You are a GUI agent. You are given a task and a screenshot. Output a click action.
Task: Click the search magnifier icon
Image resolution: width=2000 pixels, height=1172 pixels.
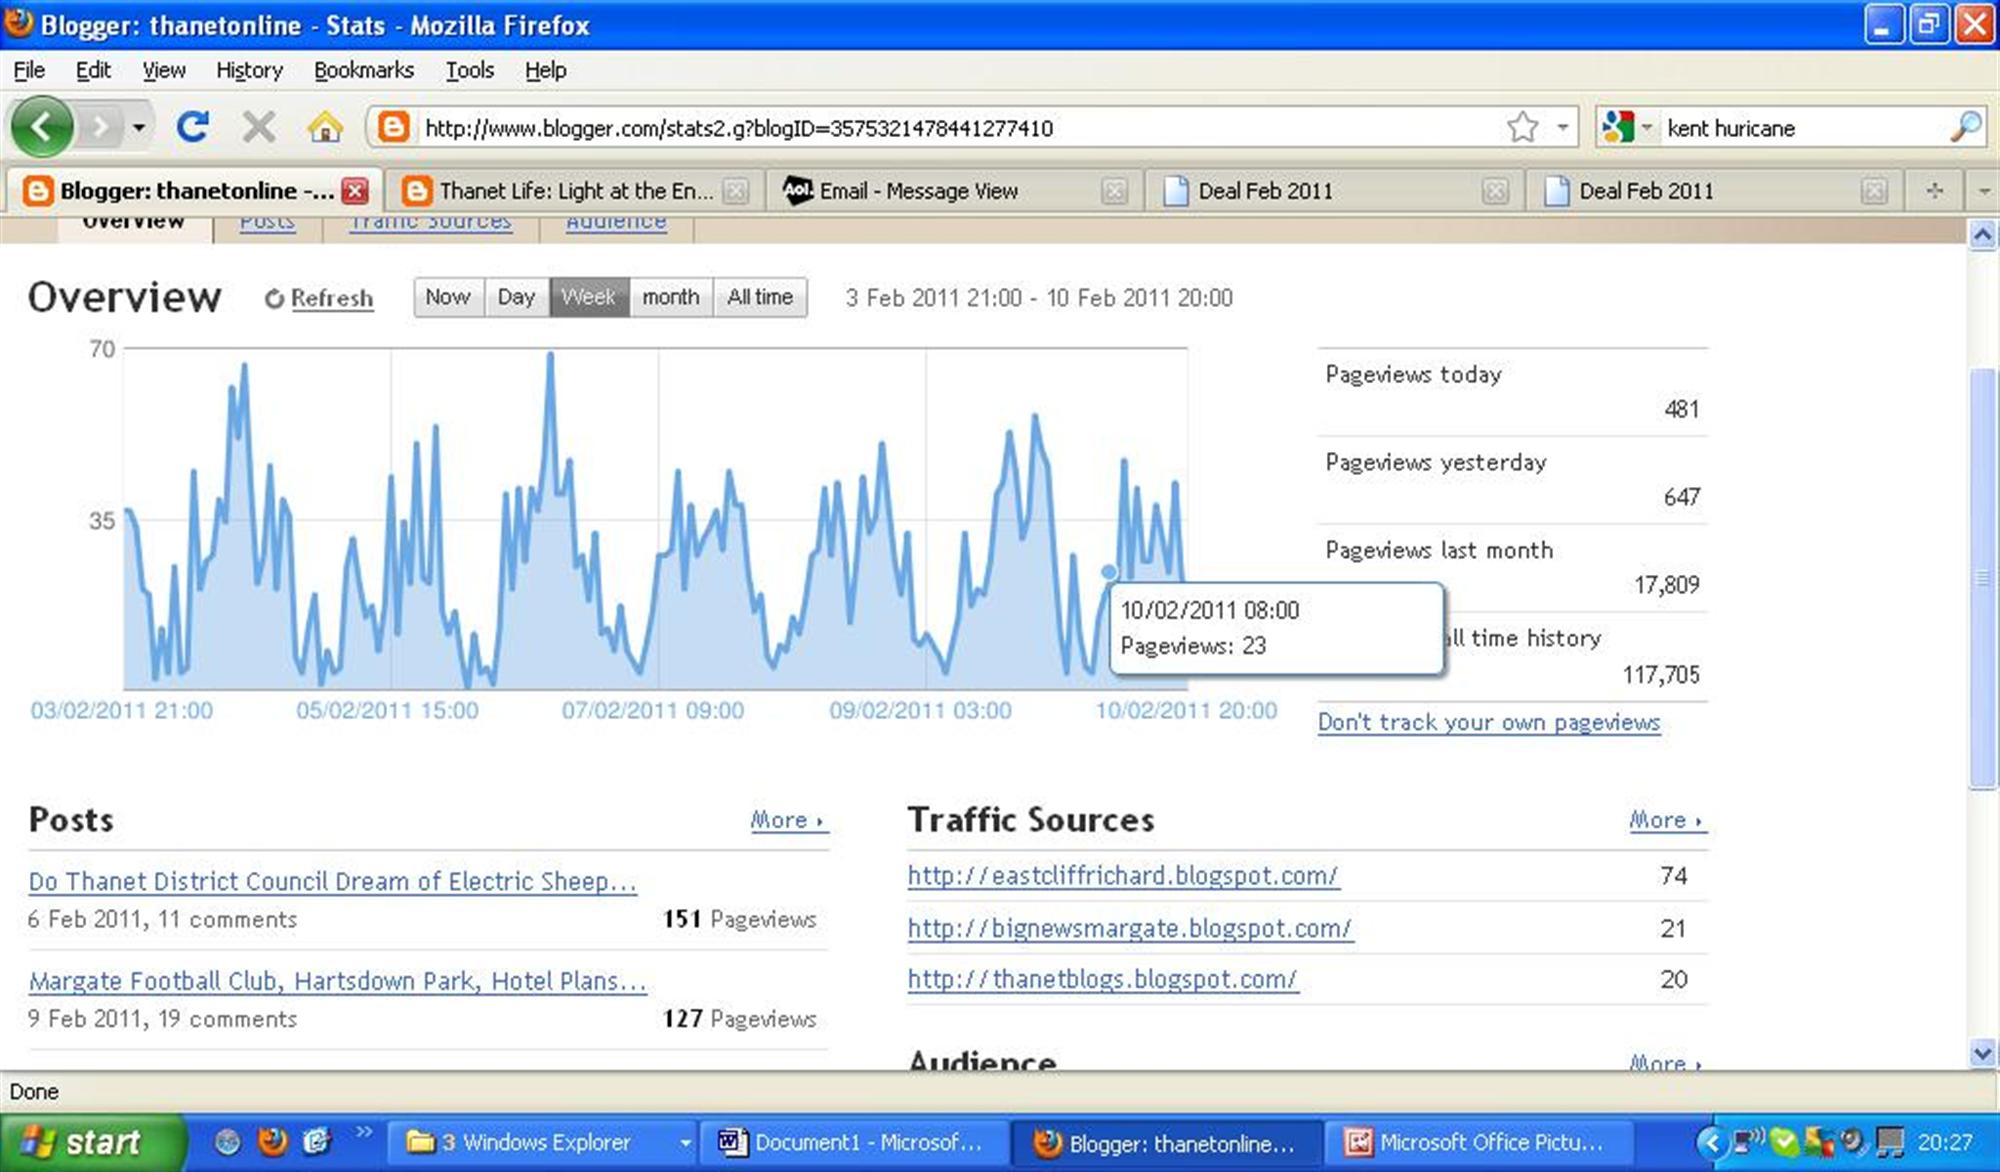point(1965,127)
